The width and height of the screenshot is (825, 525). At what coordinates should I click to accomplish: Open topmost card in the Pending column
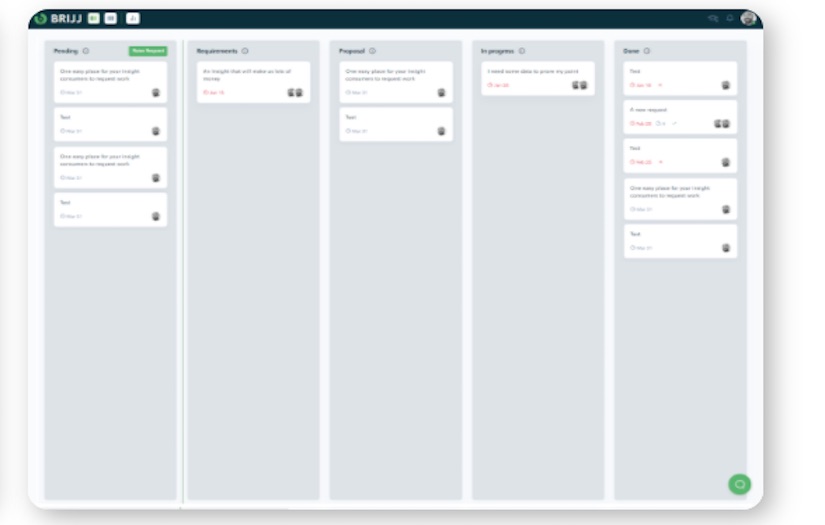click(110, 82)
